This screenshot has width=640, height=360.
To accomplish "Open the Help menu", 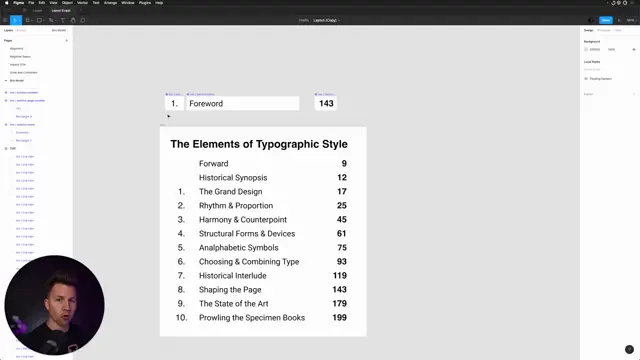I will pyautogui.click(x=159, y=2).
